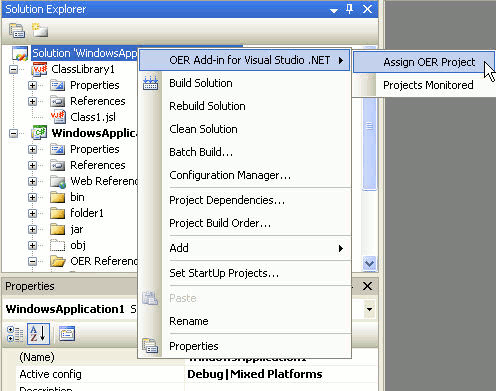
Task: Toggle Categorized view in Properties panel
Action: pyautogui.click(x=15, y=334)
